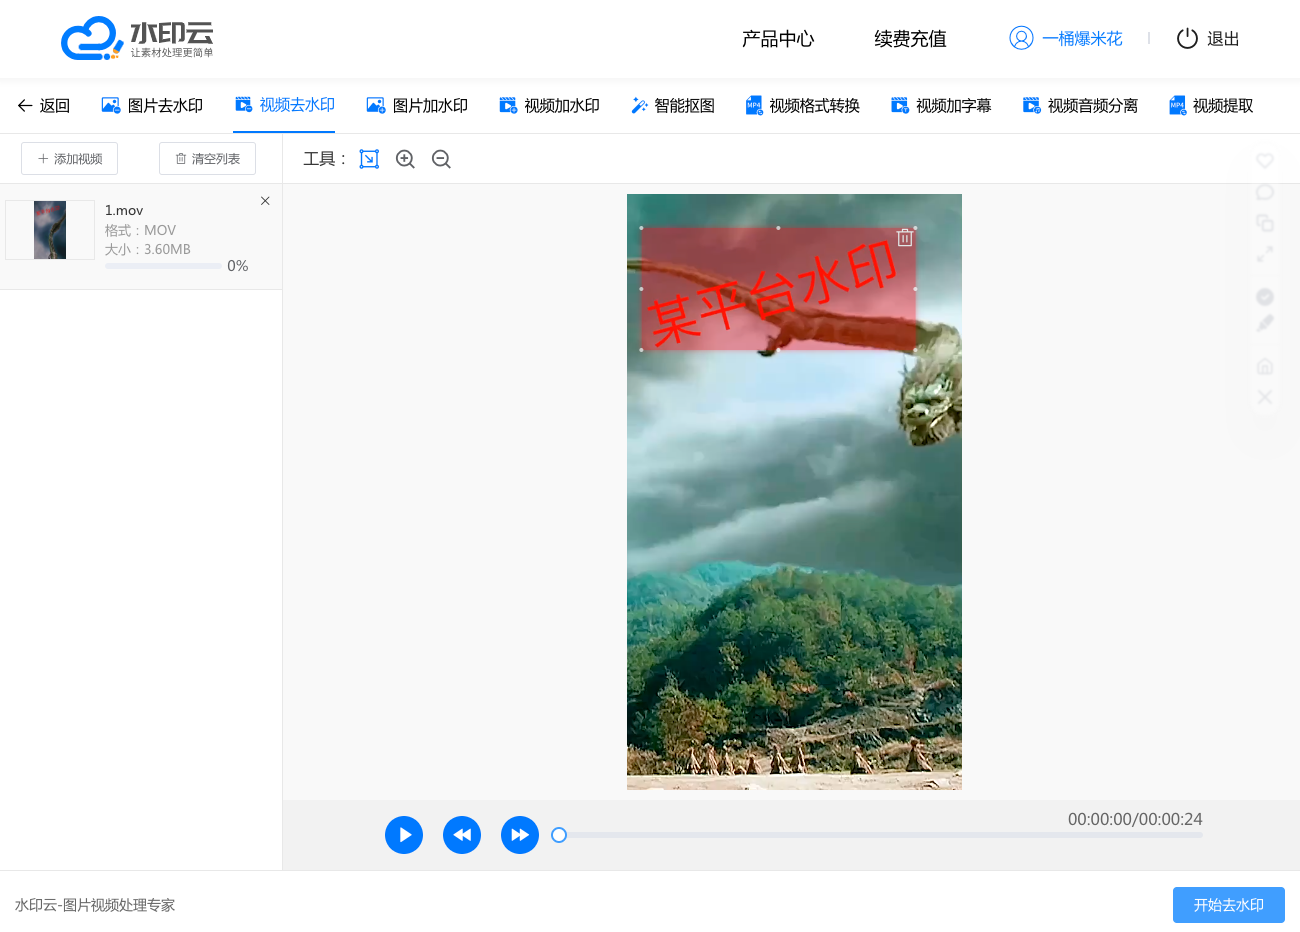Delete the watermark selection box with trash icon

(x=905, y=237)
